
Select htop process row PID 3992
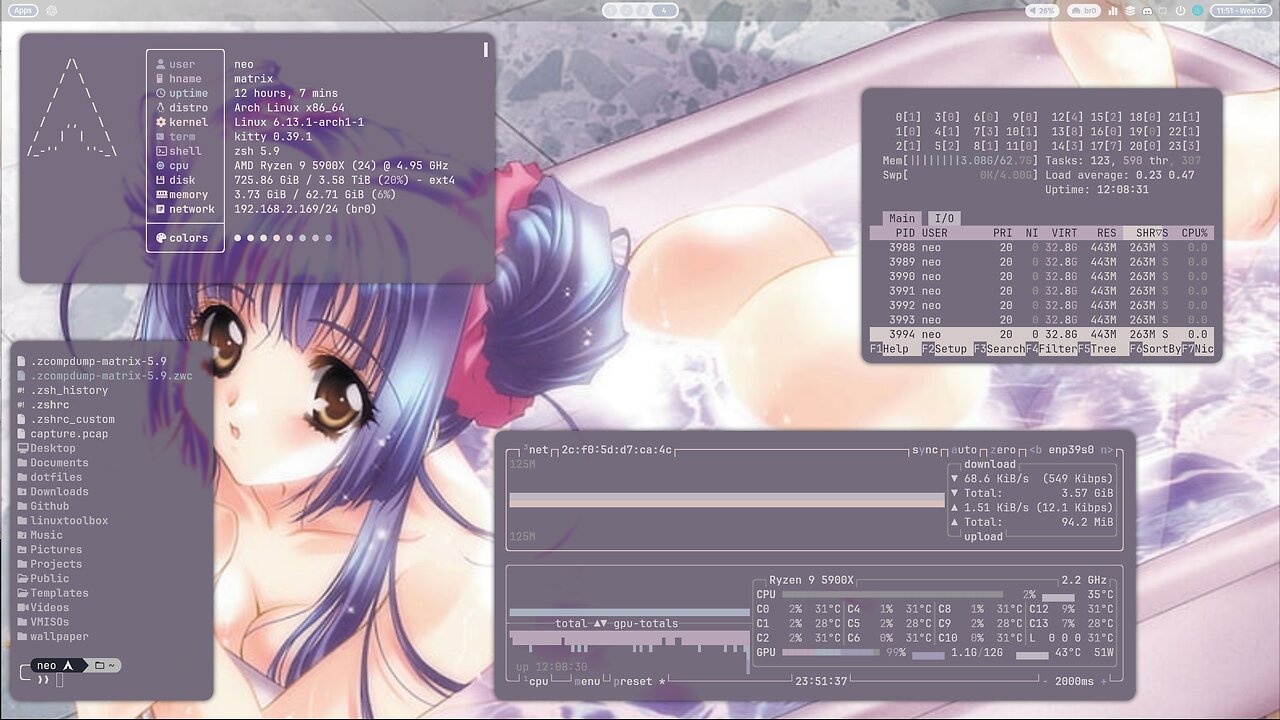pyautogui.click(x=1042, y=305)
